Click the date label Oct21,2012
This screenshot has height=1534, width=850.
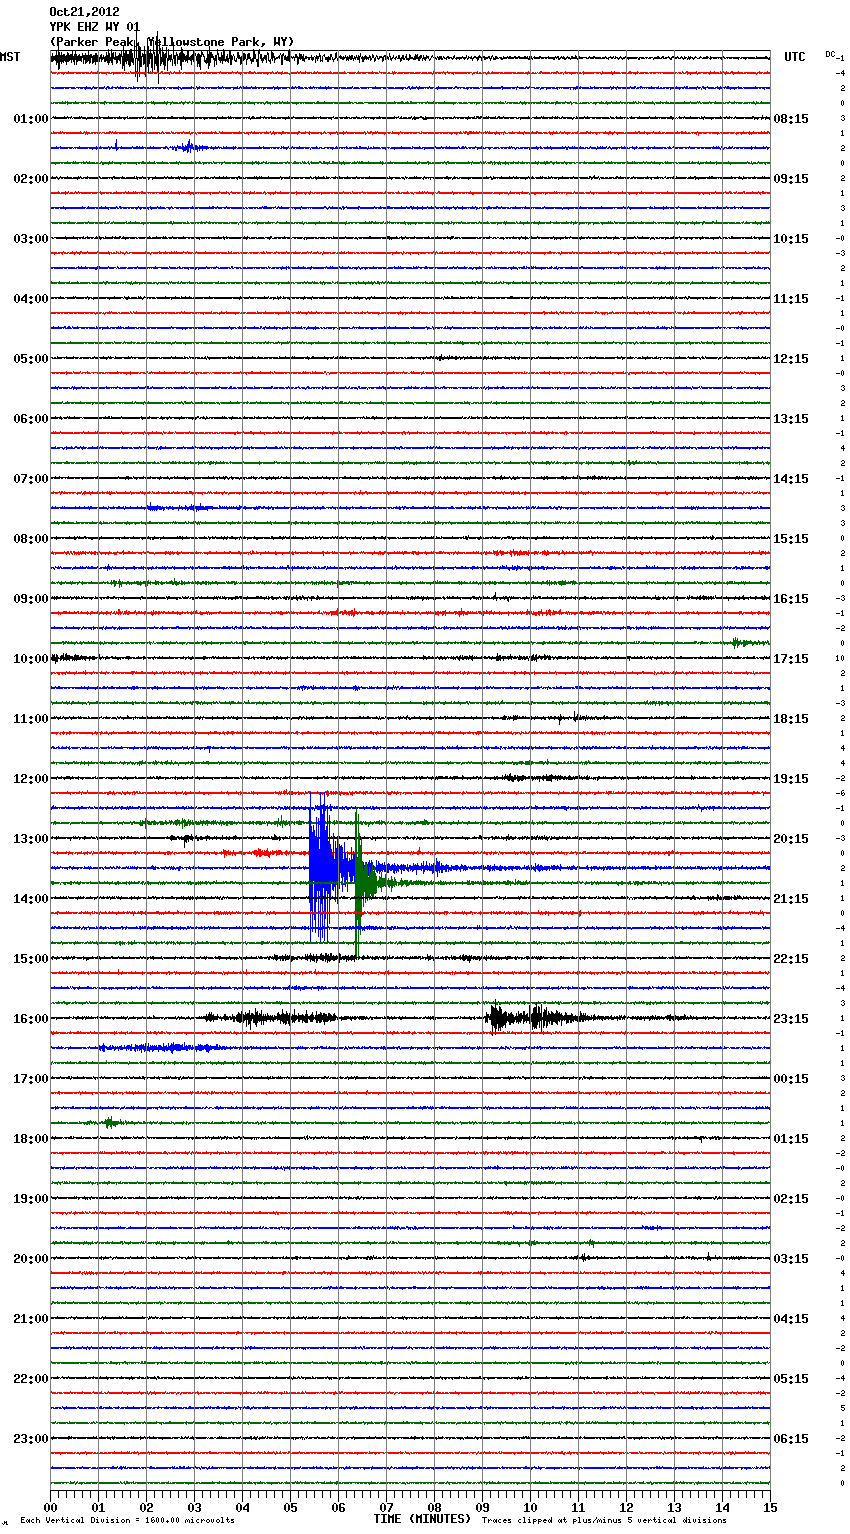(84, 12)
